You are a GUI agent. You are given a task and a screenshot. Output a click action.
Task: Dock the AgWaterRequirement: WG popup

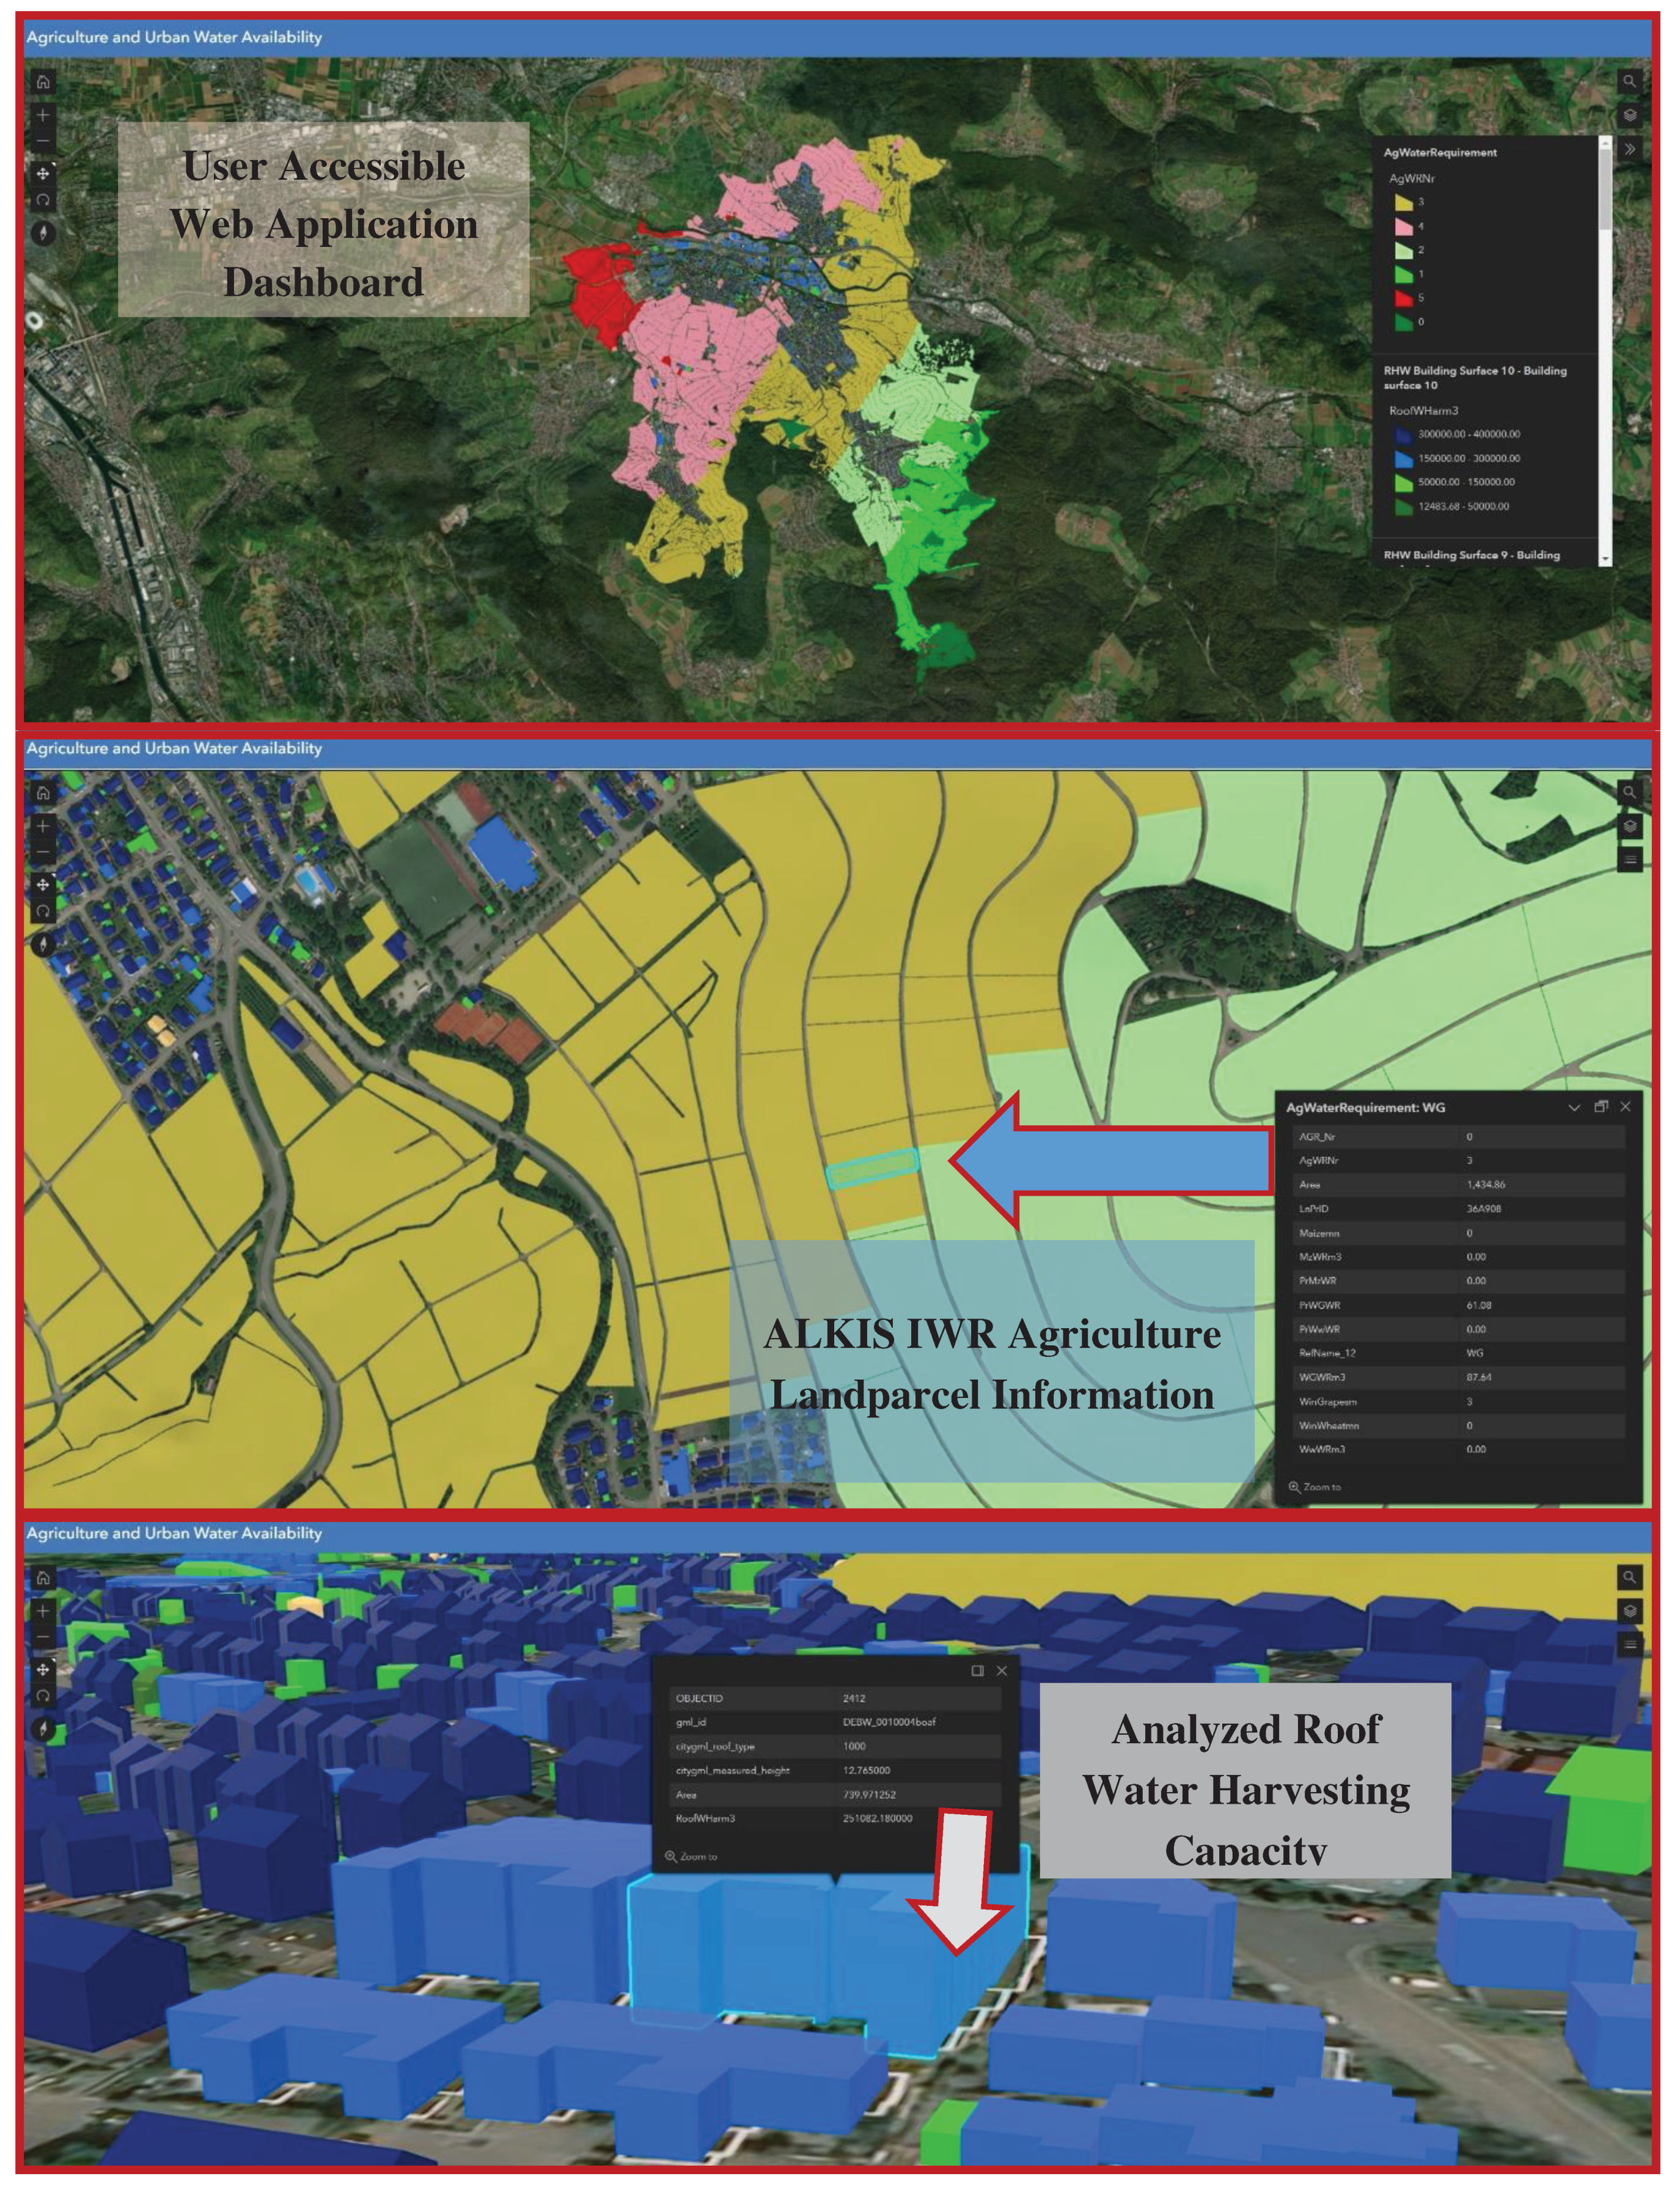click(1600, 1106)
